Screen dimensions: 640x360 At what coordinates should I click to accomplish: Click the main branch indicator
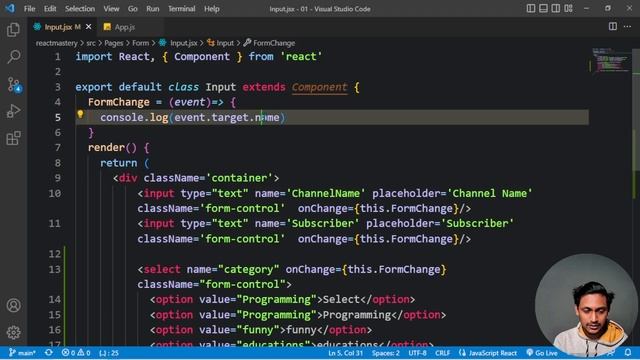pyautogui.click(x=22, y=353)
